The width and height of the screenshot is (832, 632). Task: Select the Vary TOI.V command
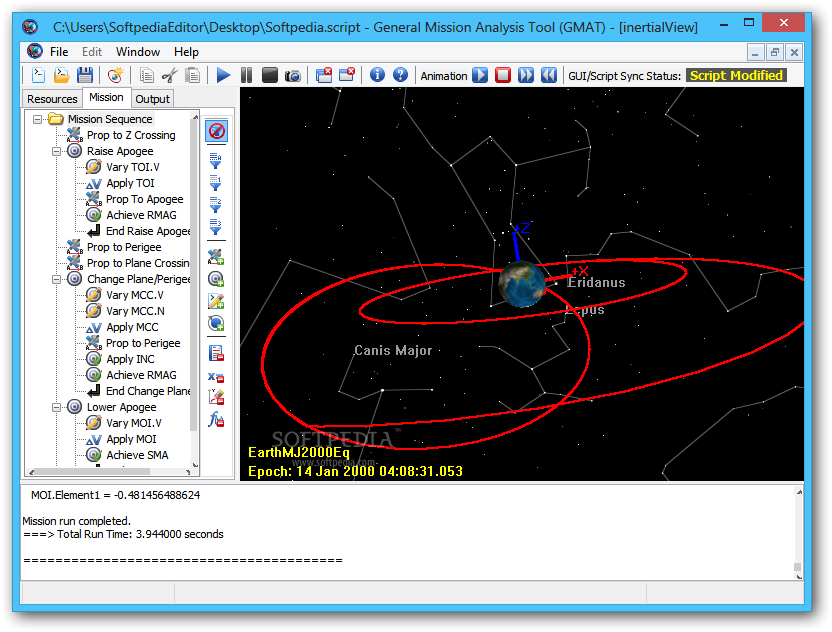(x=133, y=167)
